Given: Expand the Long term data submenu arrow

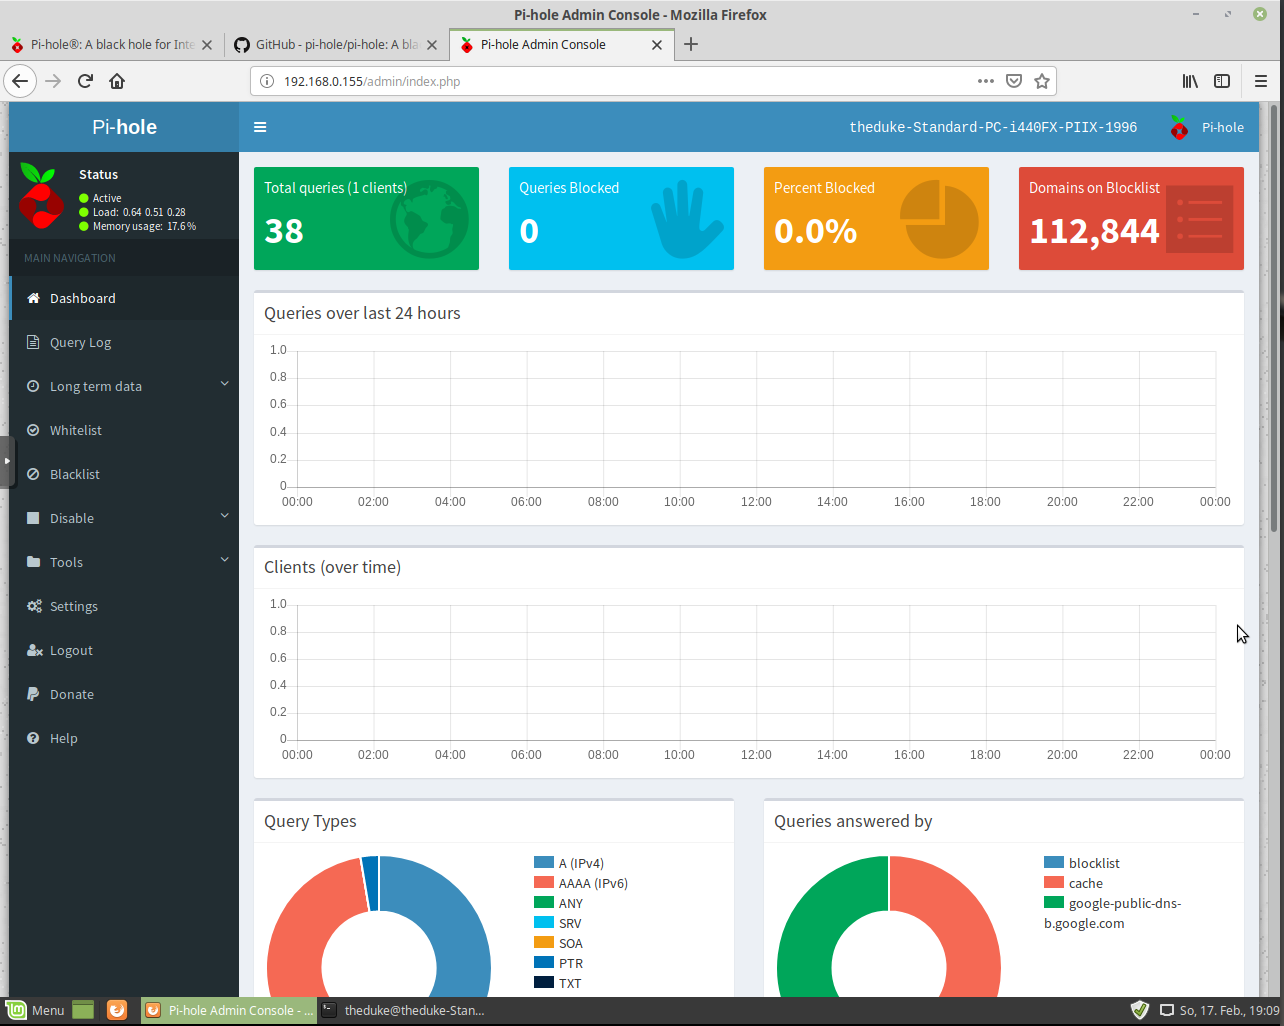Looking at the screenshot, I should [224, 384].
